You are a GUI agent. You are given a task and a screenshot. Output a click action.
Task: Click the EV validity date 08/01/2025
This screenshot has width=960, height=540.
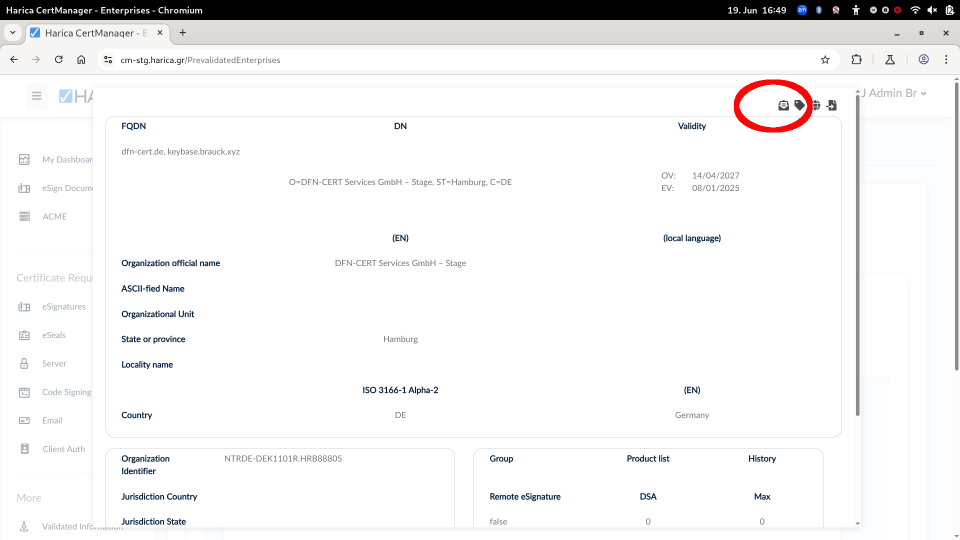pyautogui.click(x=716, y=188)
